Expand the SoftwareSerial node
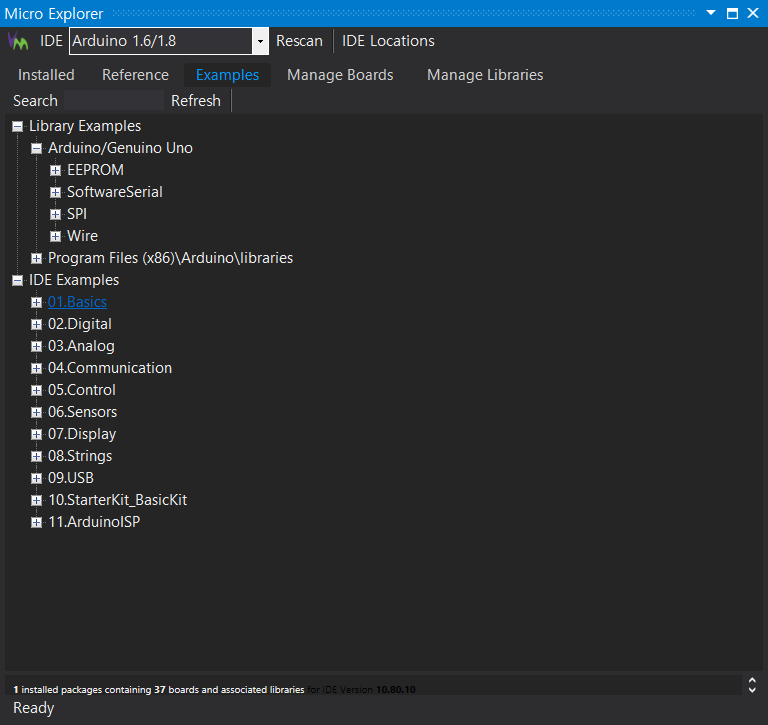Screen dimensions: 768x725 (55, 193)
